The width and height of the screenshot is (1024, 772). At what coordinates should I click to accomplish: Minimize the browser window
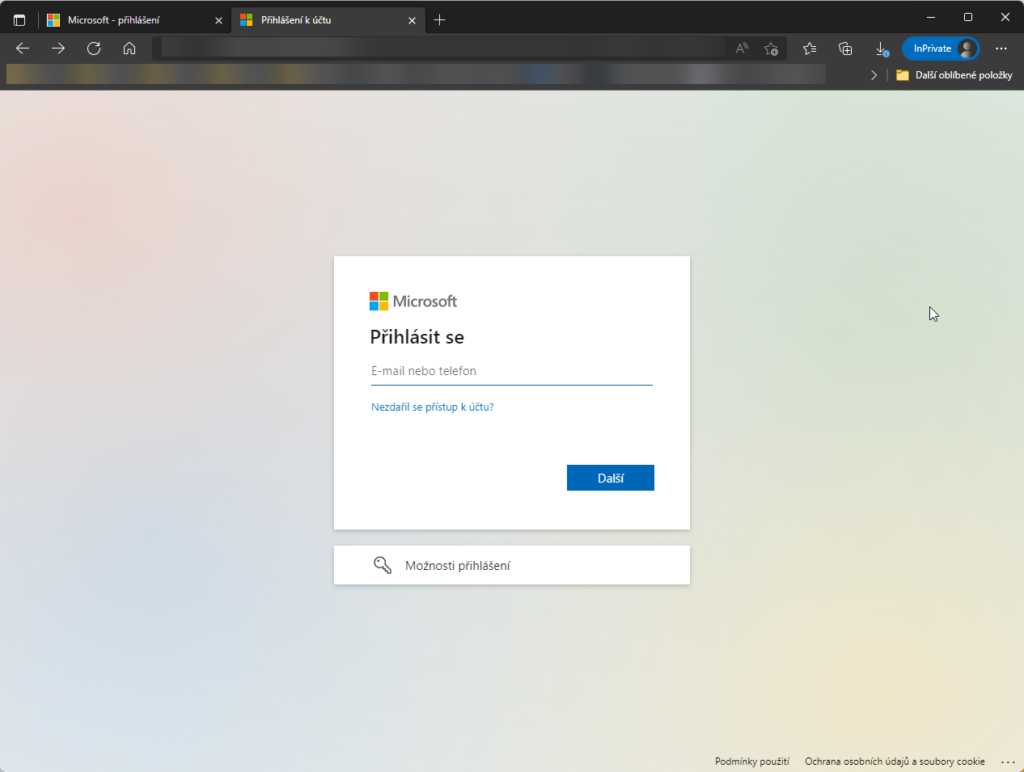931,17
